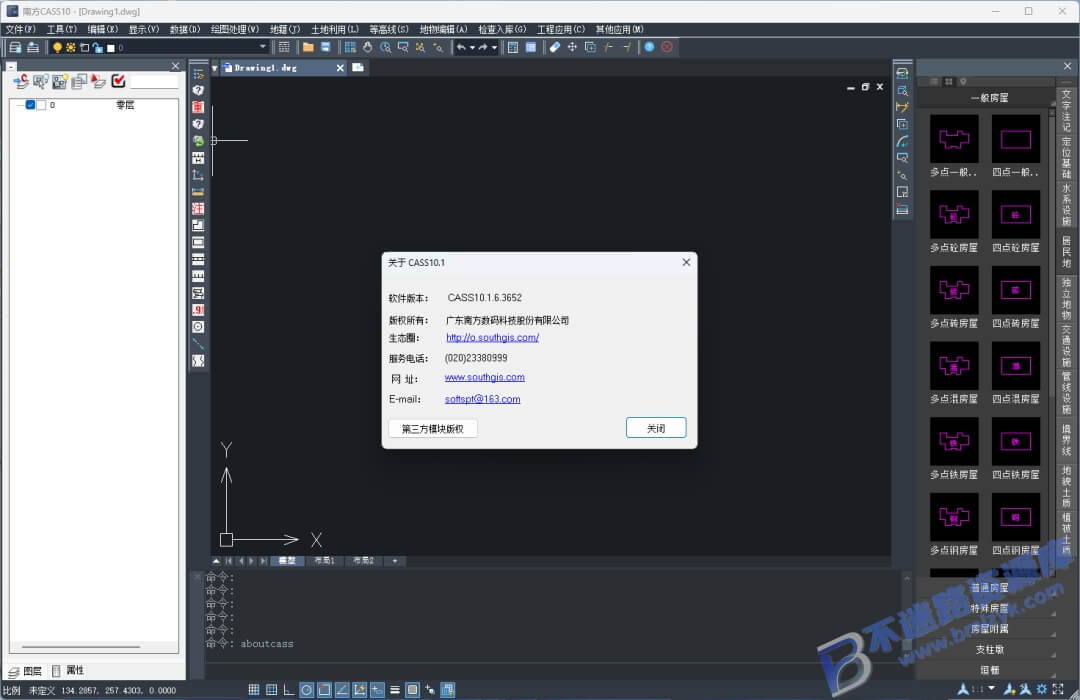Switch to the 布局1 layout tab
Image resolution: width=1080 pixels, height=700 pixels.
click(324, 561)
